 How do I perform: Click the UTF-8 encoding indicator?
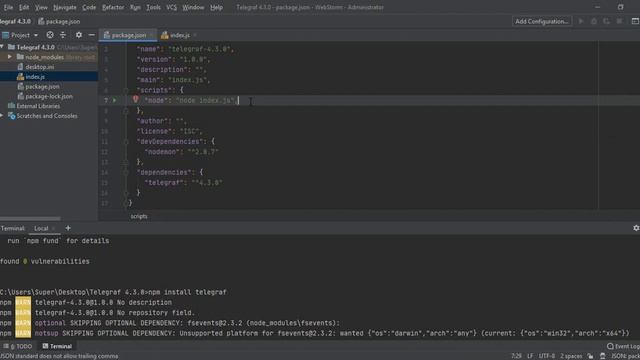(547, 356)
